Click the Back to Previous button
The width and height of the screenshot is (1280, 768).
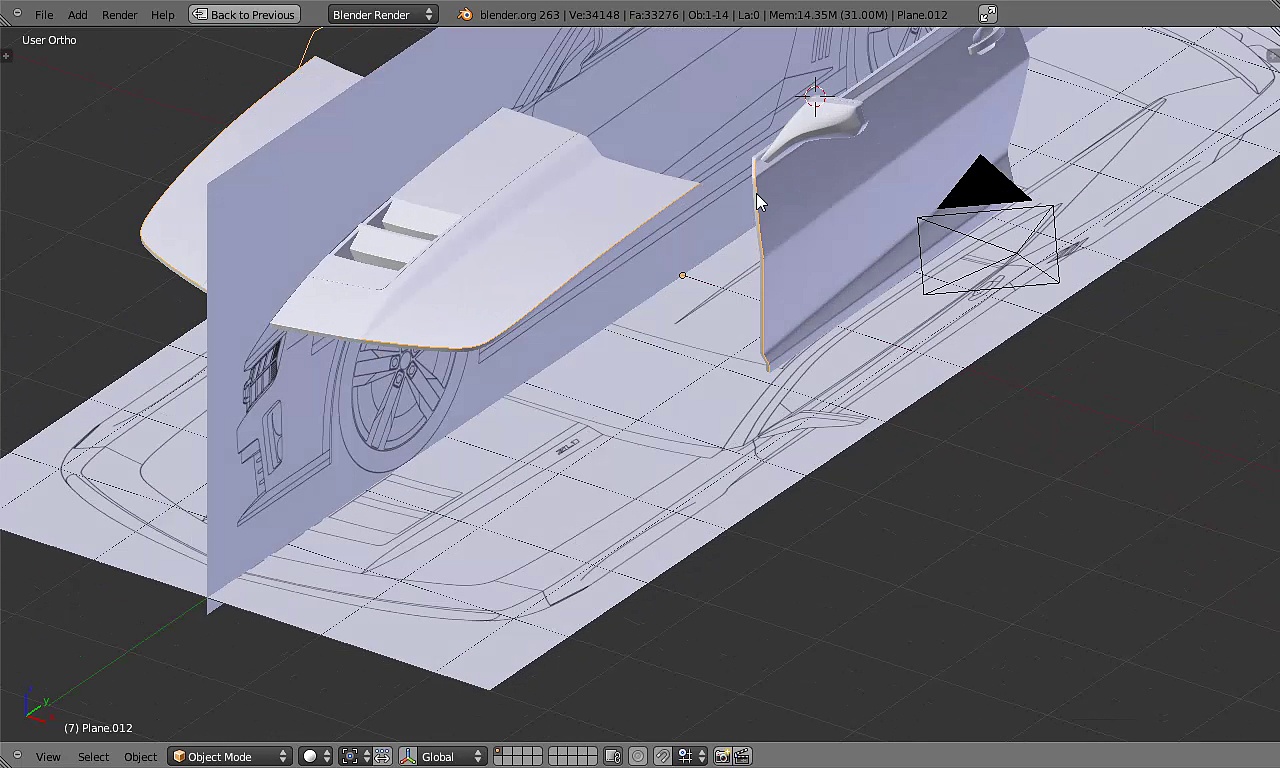245,15
